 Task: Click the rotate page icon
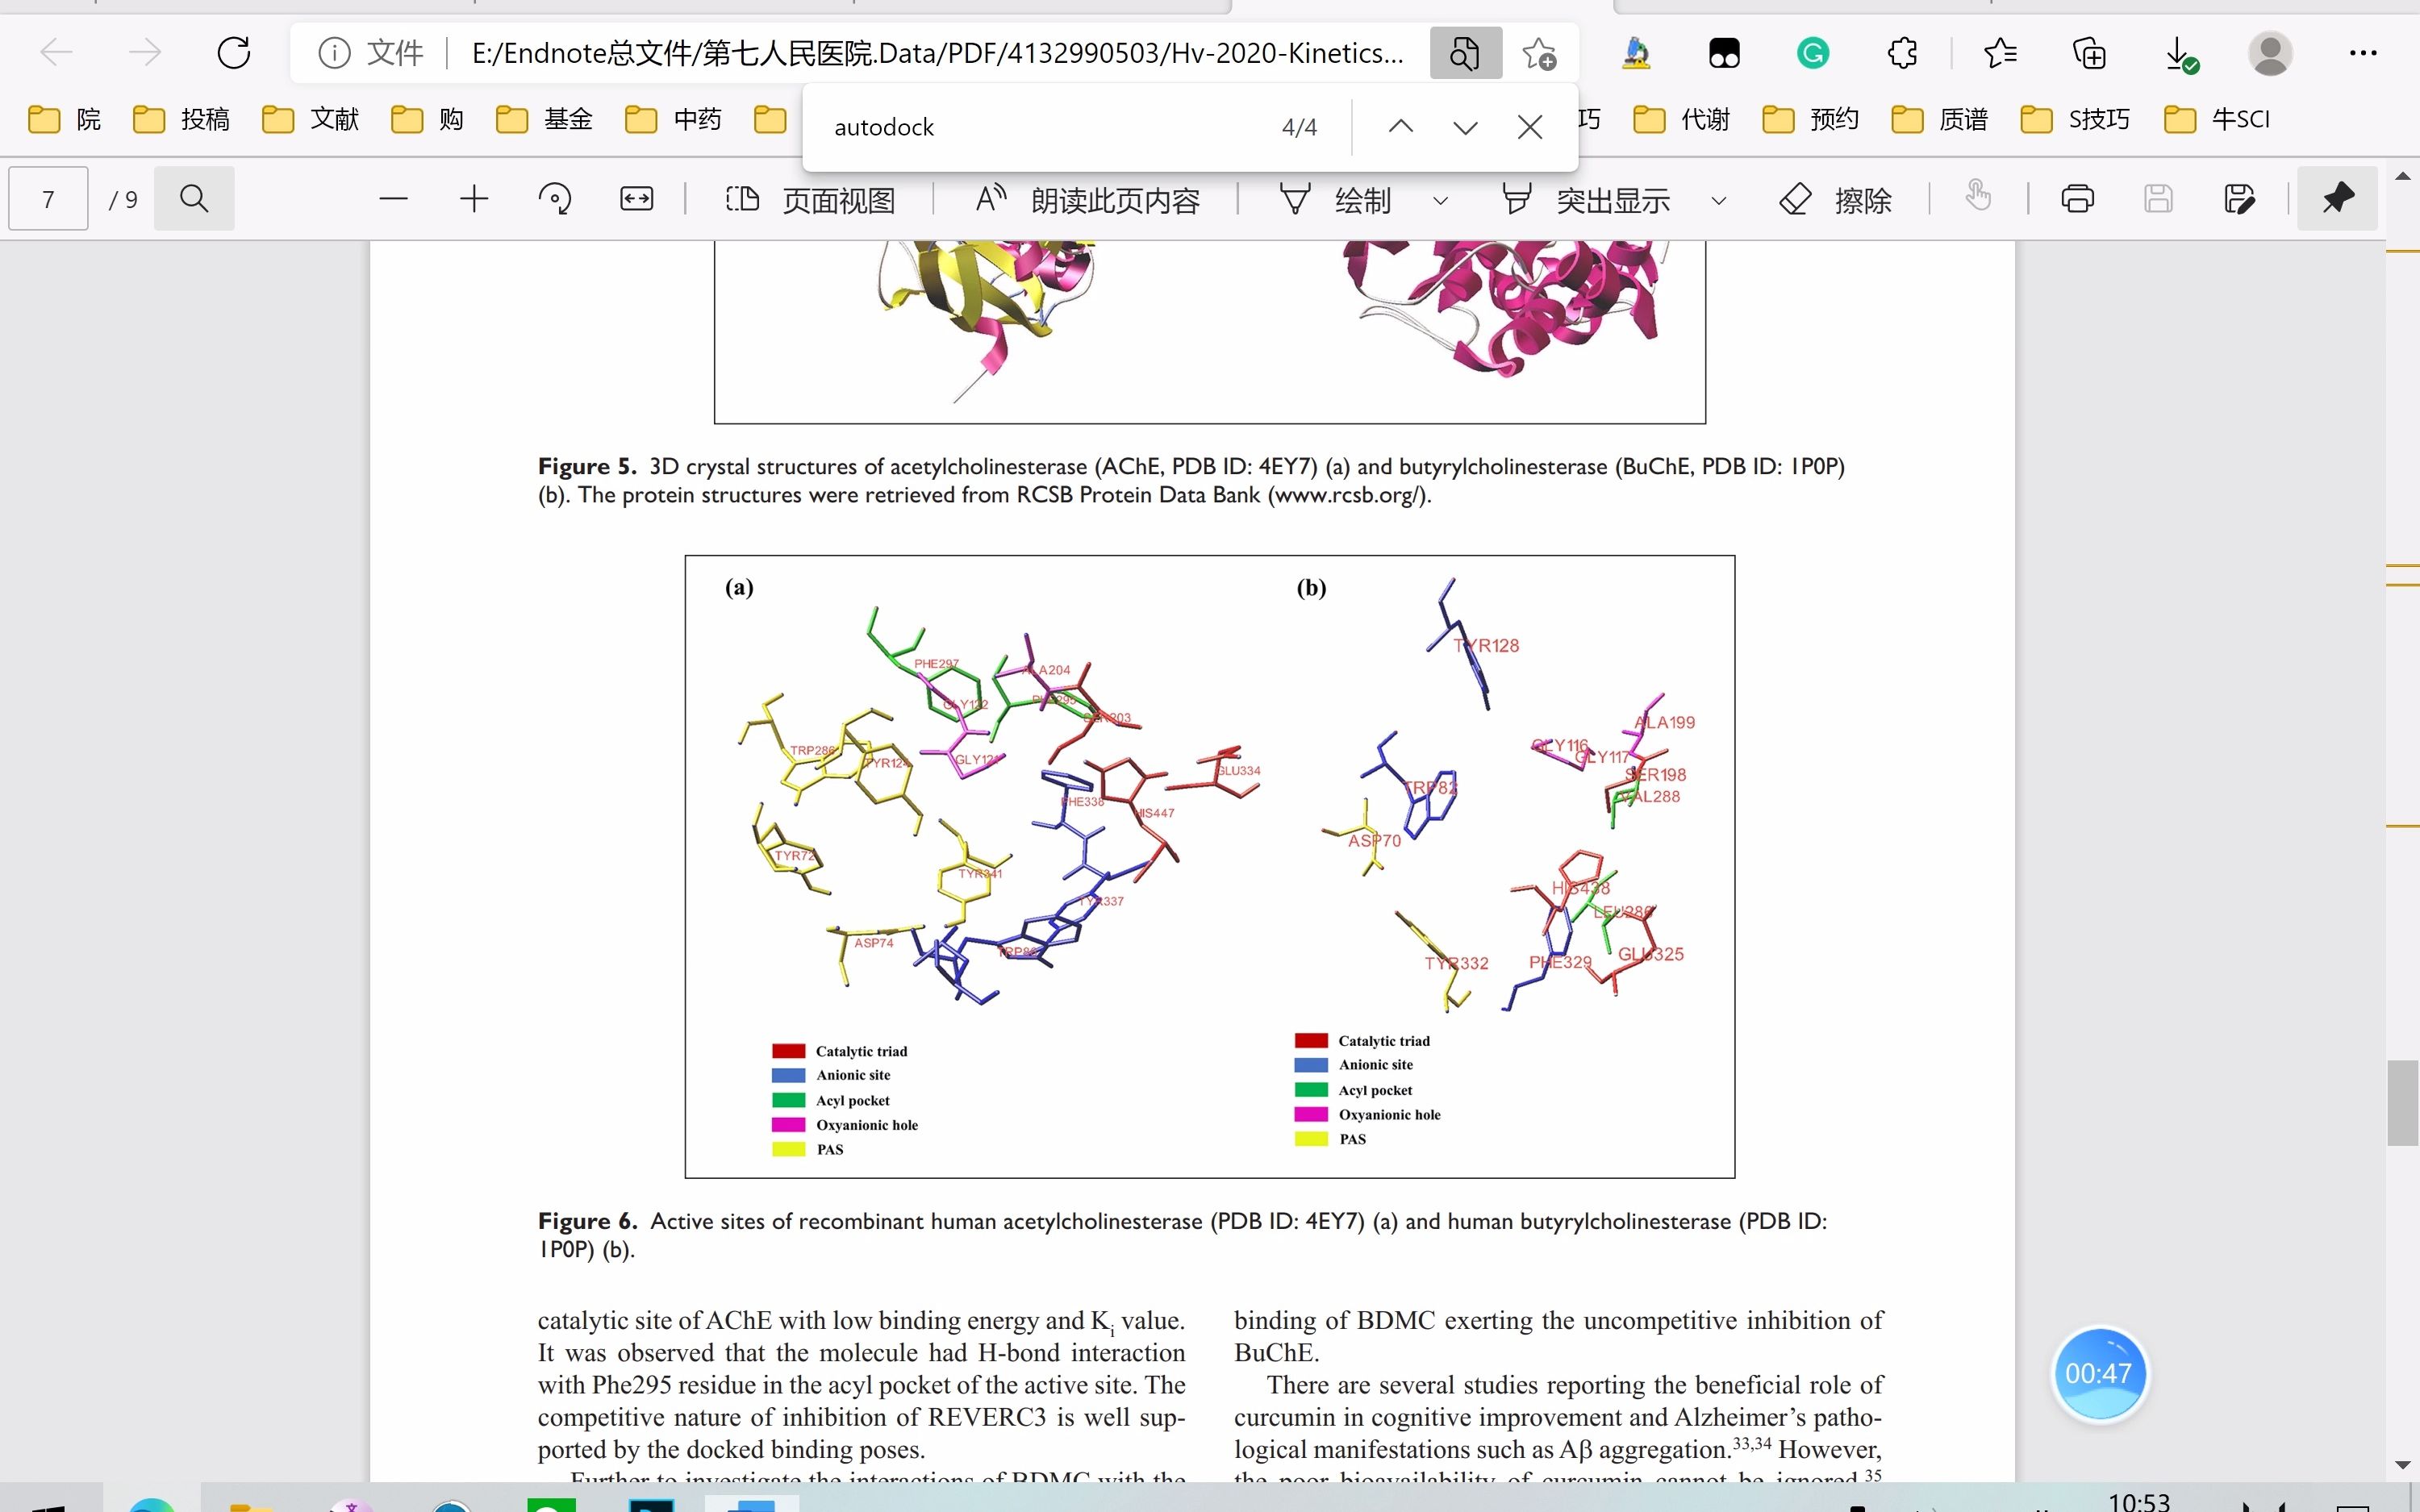click(554, 199)
